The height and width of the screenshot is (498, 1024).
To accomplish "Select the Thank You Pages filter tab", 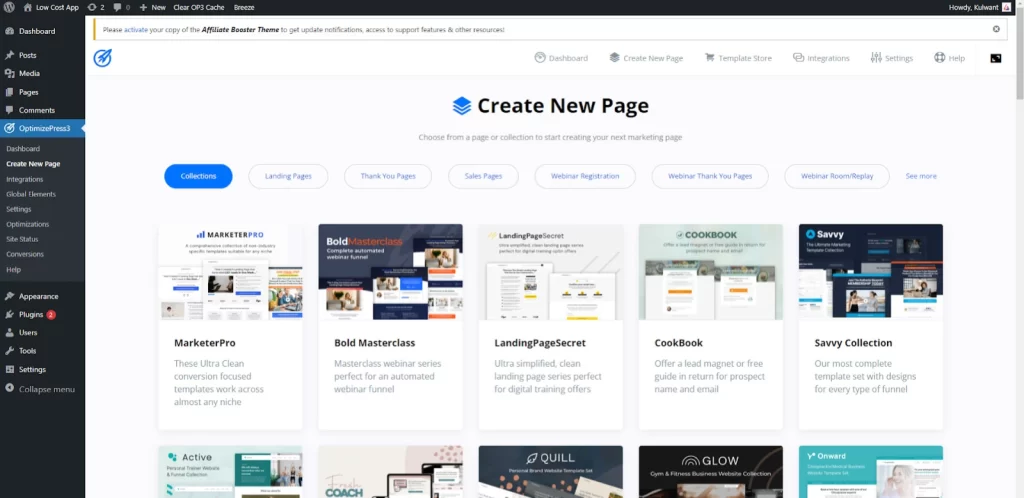I will [388, 176].
